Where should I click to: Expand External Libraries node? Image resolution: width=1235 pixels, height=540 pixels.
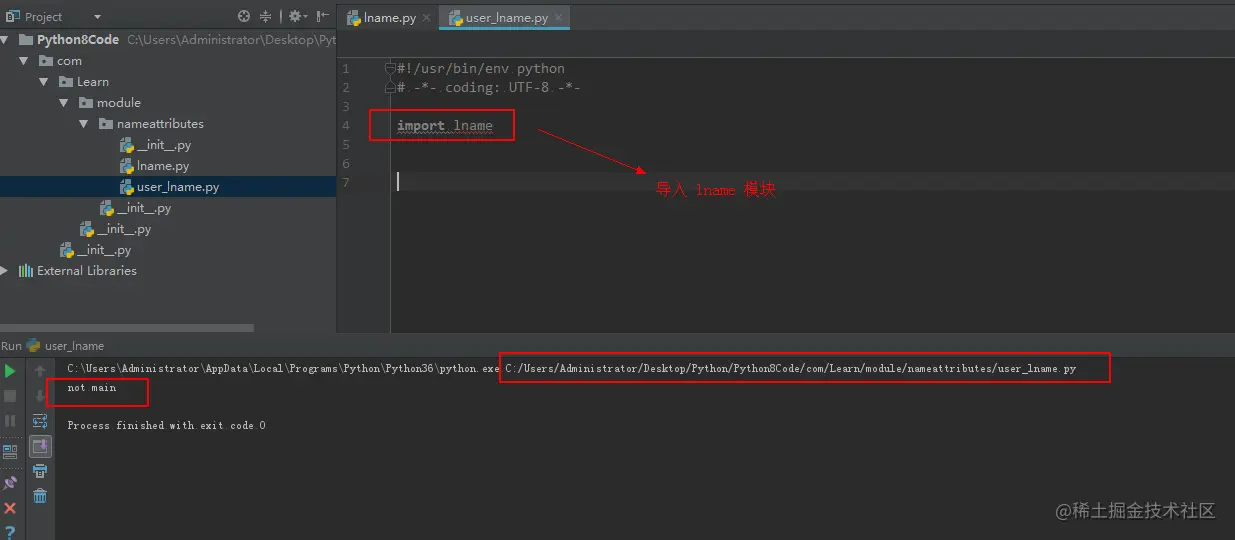tap(4, 271)
